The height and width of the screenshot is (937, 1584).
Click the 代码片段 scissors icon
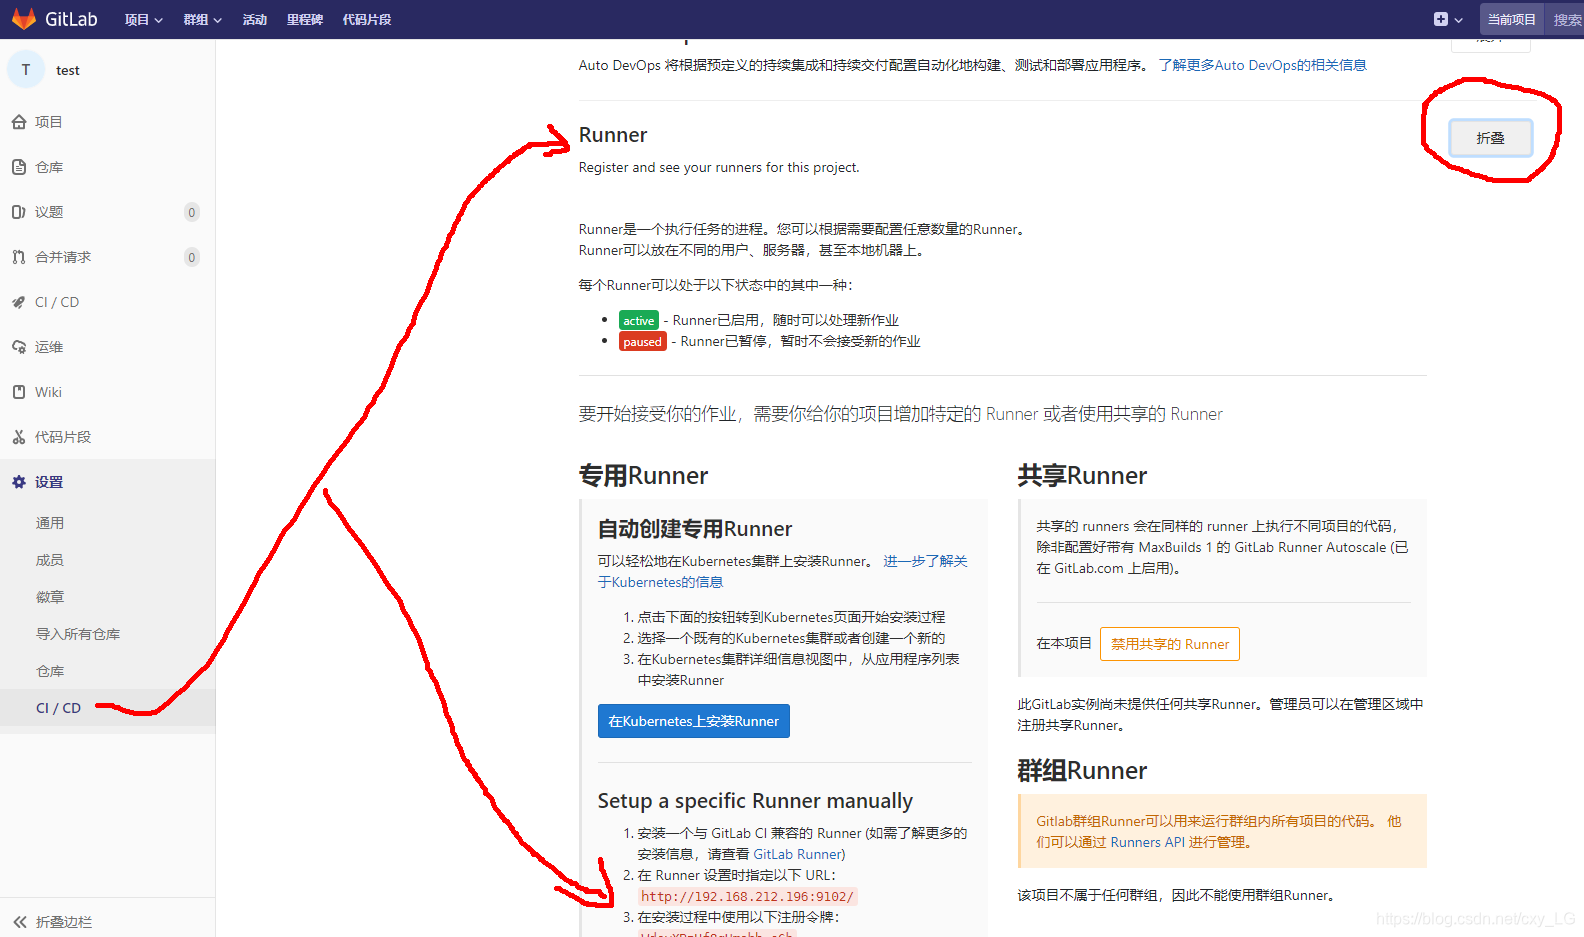pyautogui.click(x=19, y=437)
